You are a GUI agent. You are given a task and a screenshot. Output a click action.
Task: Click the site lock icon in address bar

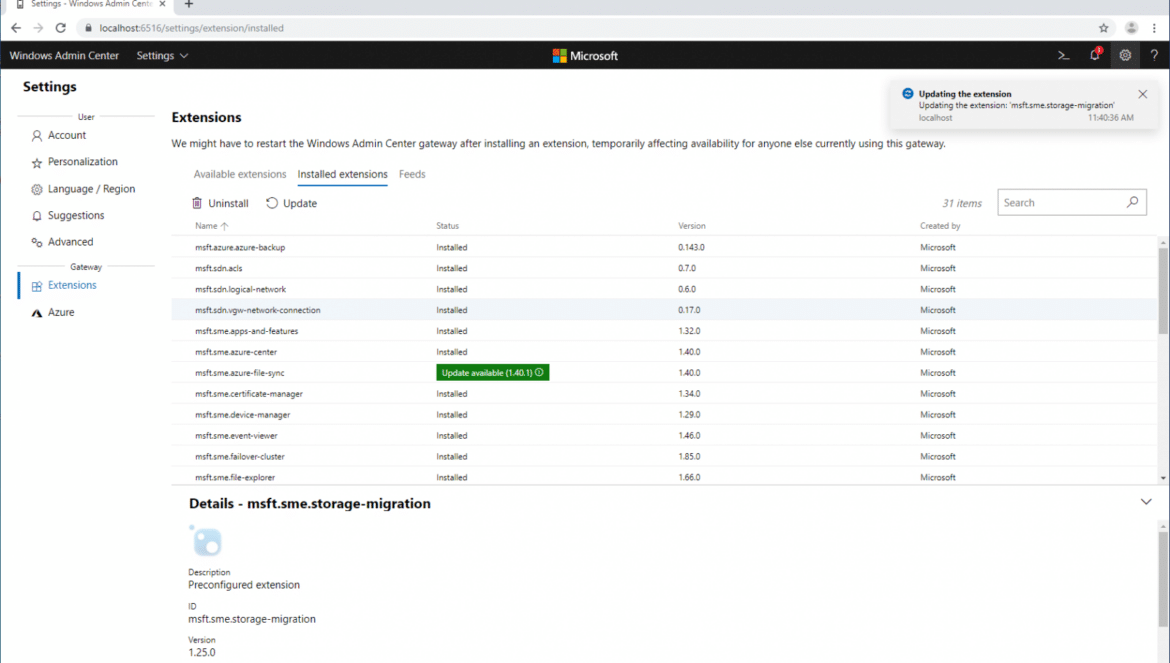click(88, 28)
